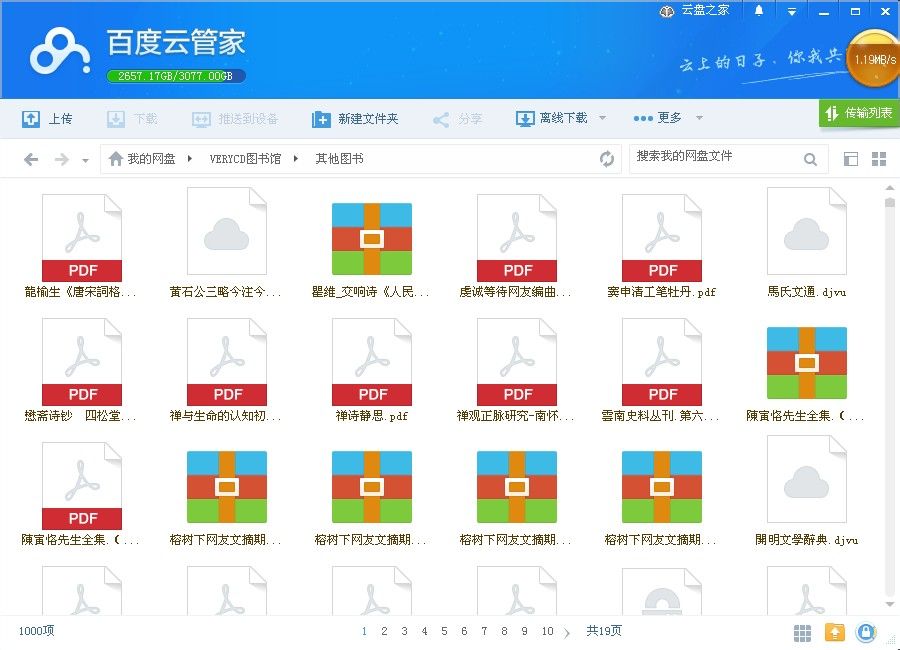Go forward with the right arrow

pyautogui.click(x=61, y=159)
